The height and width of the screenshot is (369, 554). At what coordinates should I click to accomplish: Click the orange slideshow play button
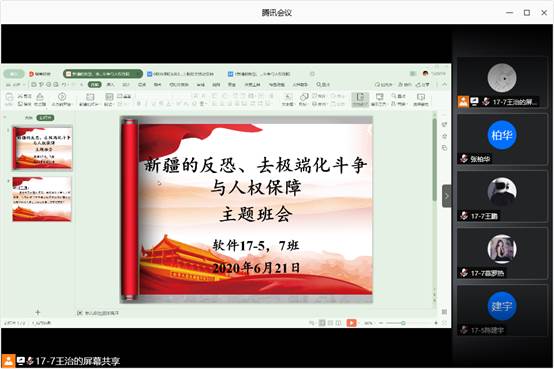(351, 323)
